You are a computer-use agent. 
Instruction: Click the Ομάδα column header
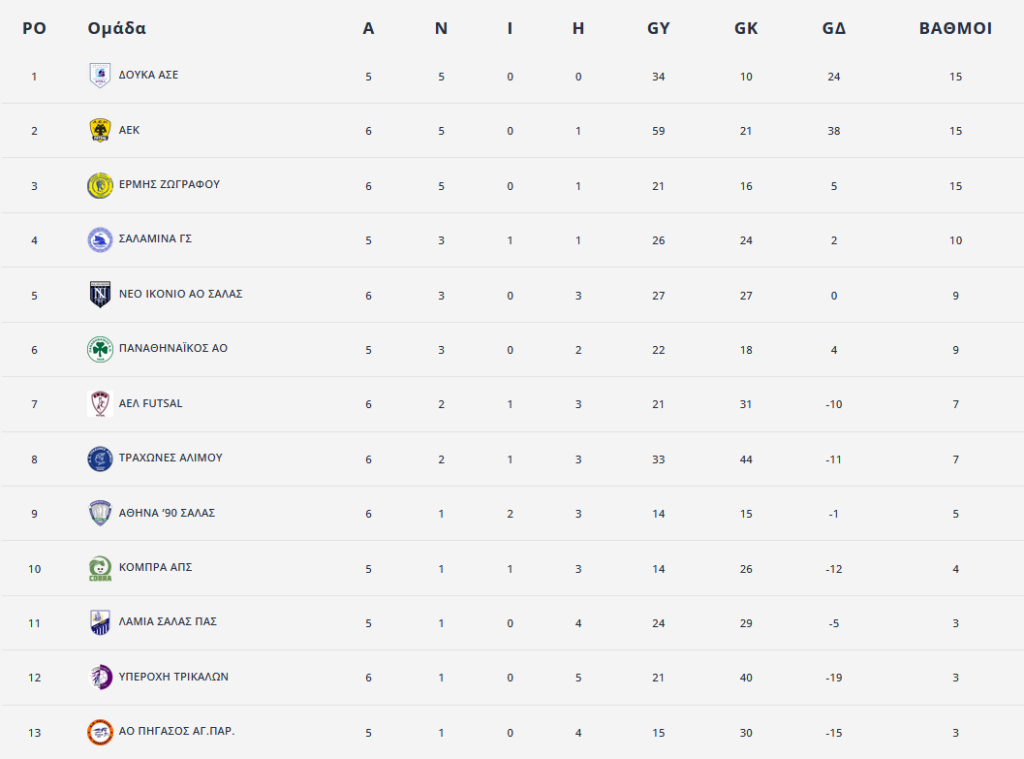(117, 28)
